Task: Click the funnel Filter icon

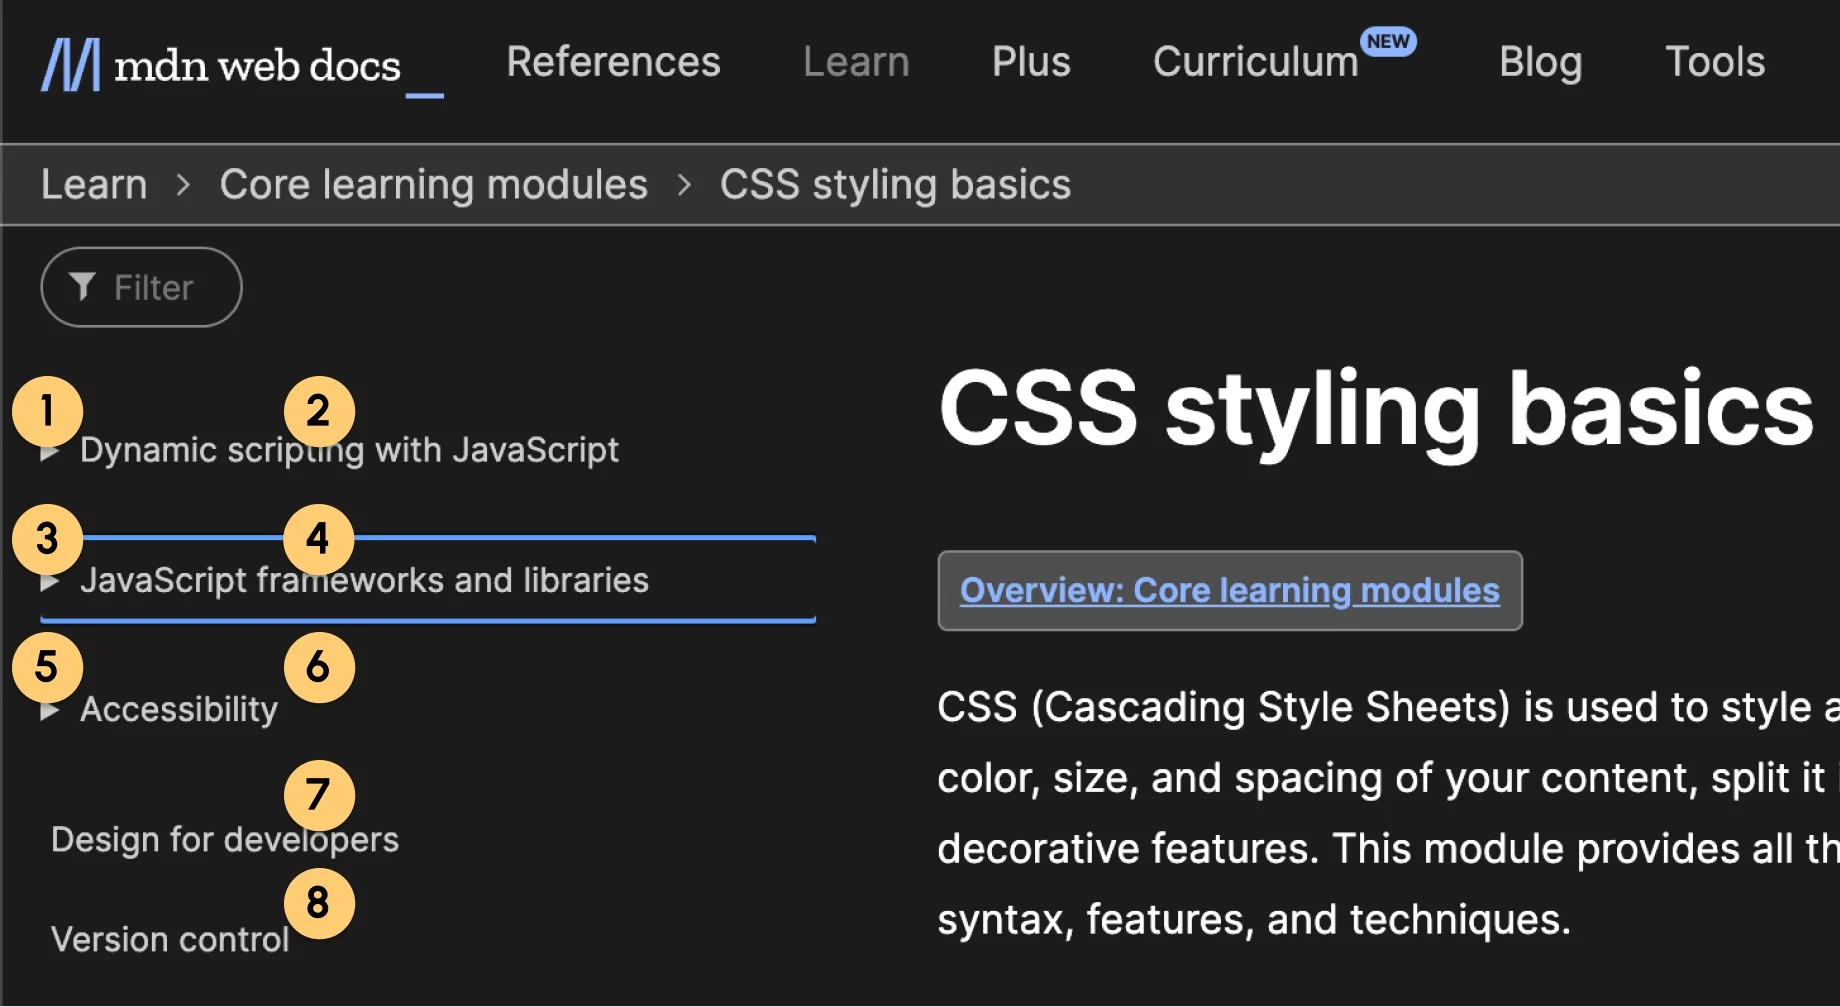Action: [83, 287]
